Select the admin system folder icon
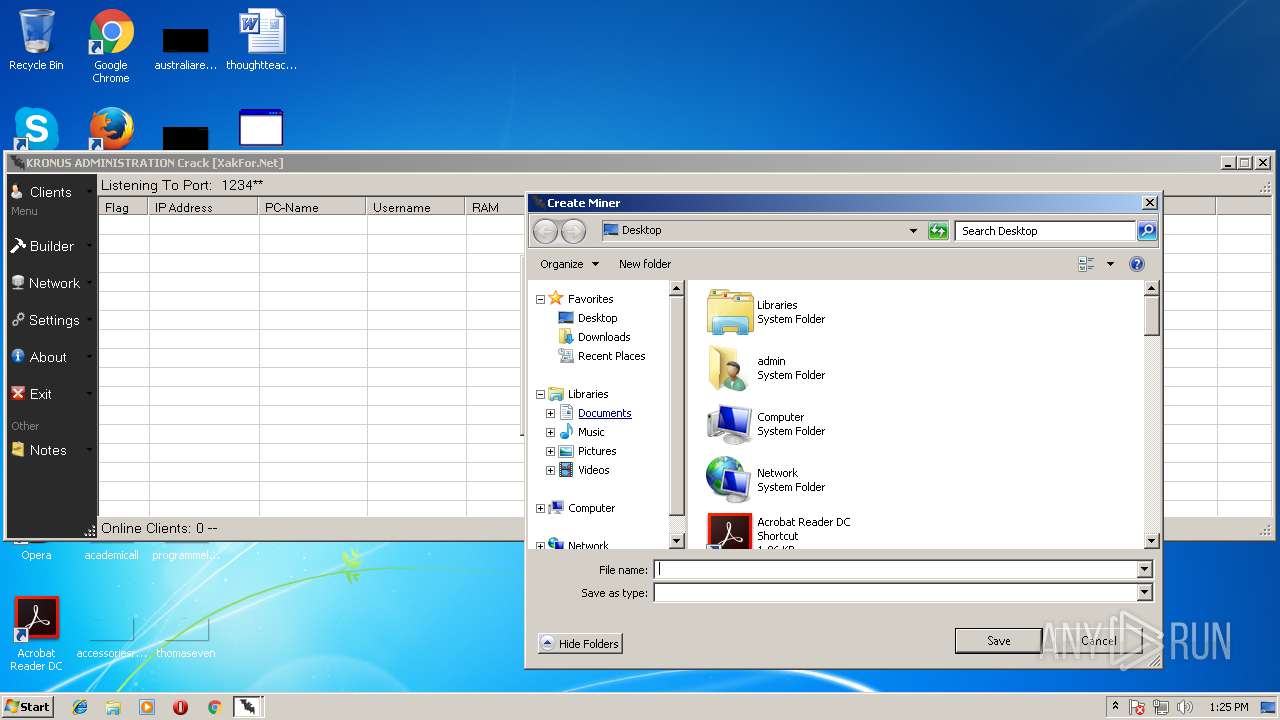Image resolution: width=1280 pixels, height=720 pixels. (729, 368)
